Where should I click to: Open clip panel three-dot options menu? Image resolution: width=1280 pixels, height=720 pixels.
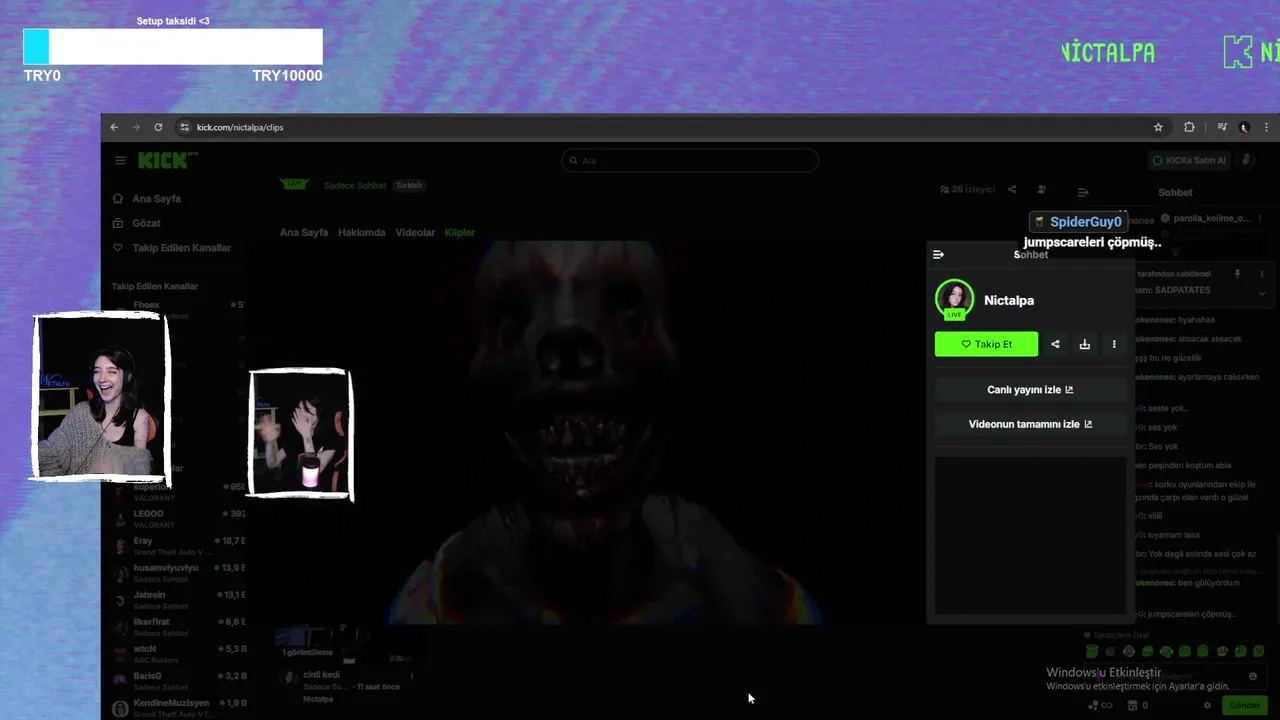(1114, 344)
